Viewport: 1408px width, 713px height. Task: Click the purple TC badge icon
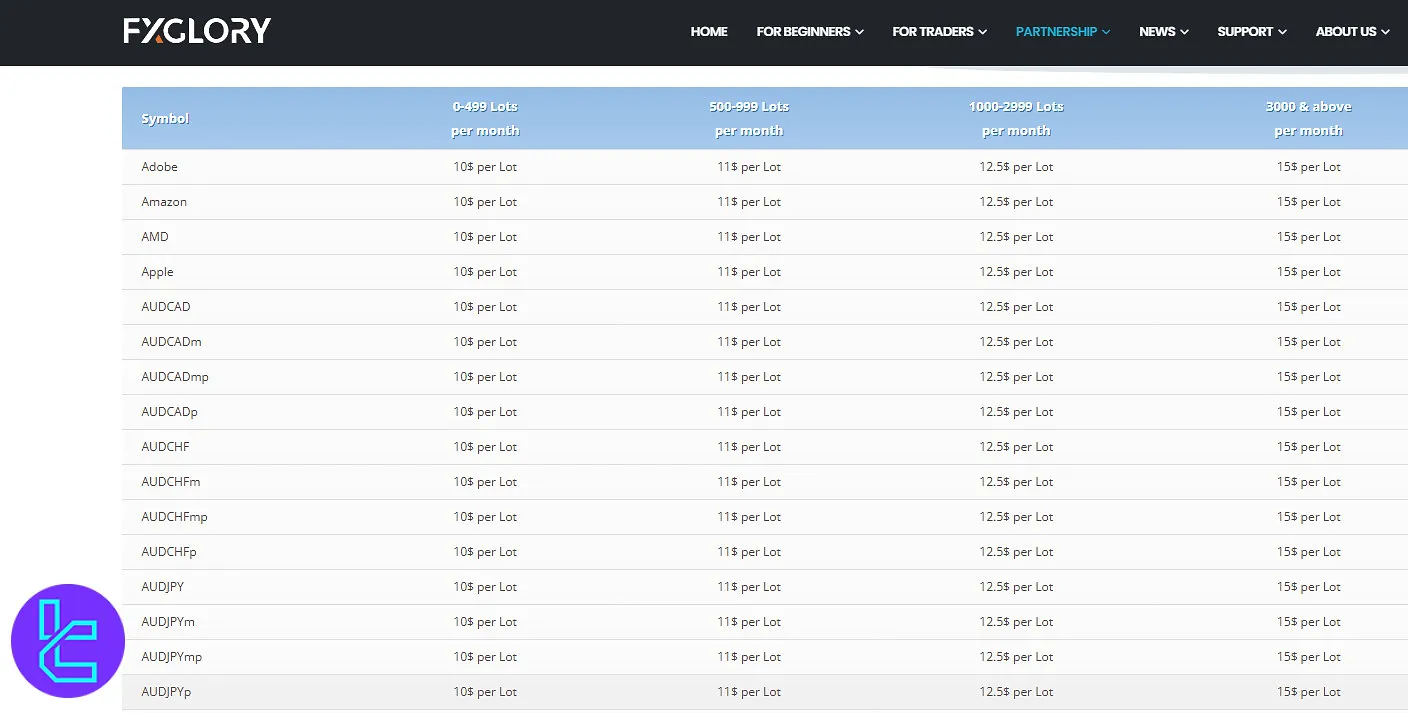pos(68,640)
